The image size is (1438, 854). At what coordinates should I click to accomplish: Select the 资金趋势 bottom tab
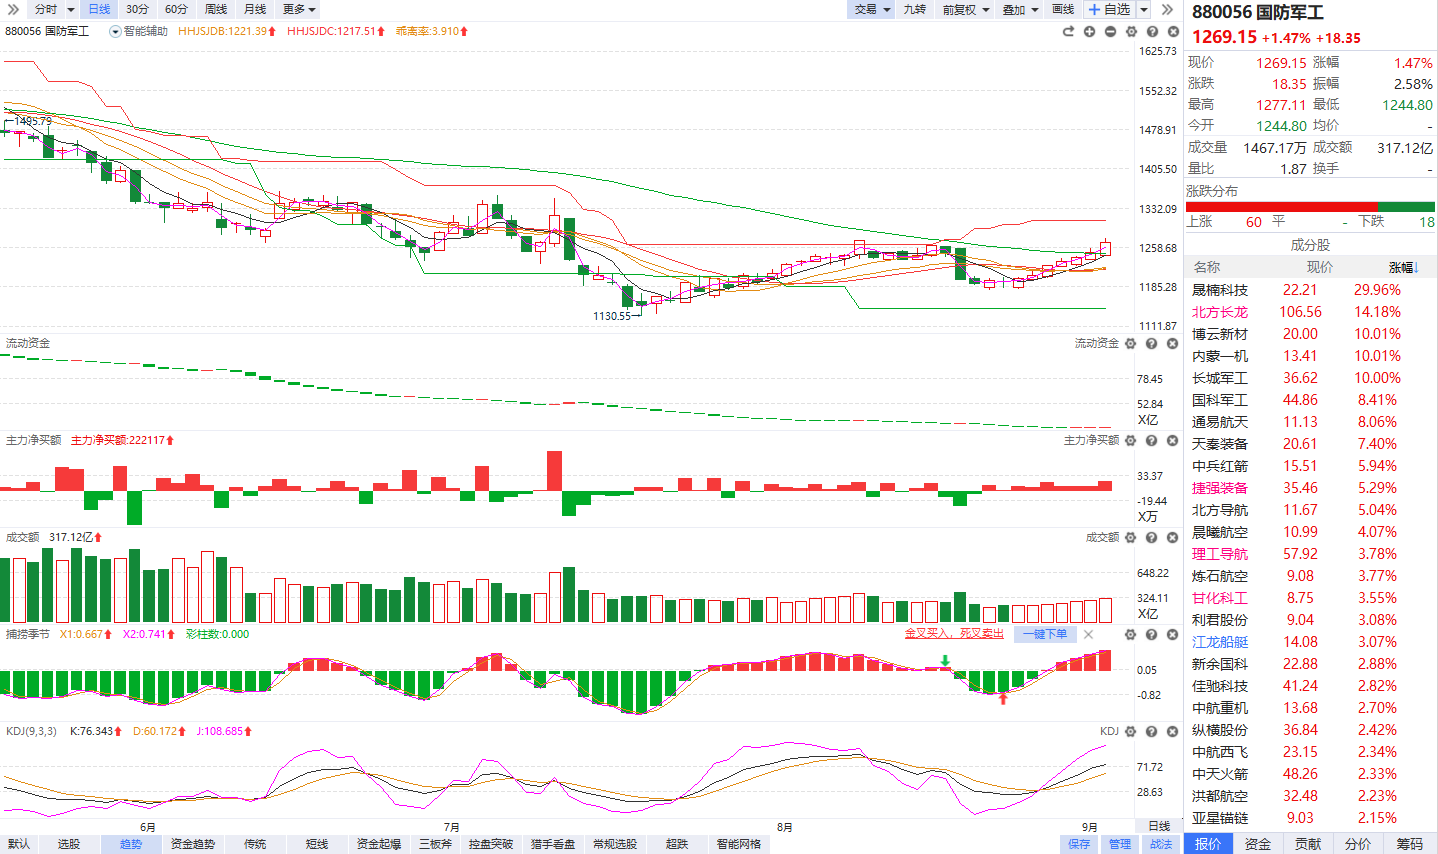coord(193,844)
